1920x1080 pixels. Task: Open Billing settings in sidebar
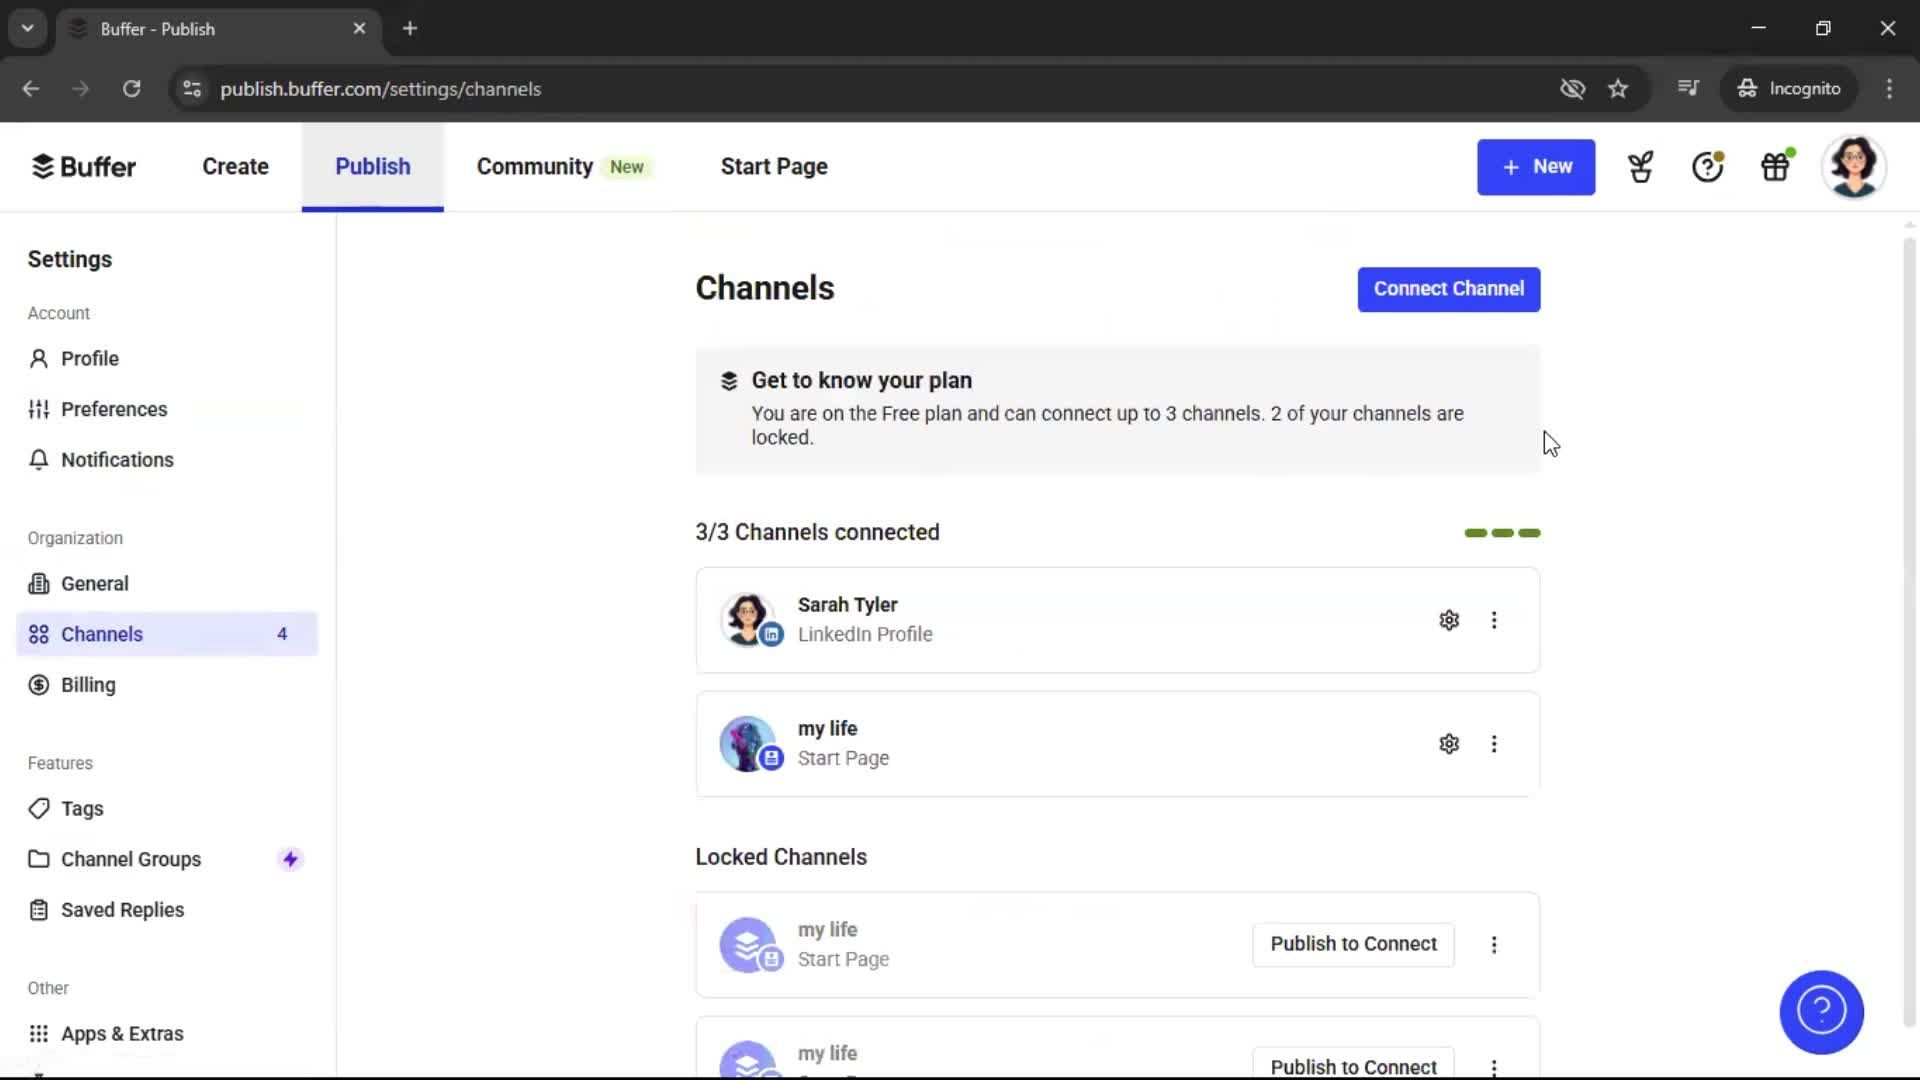pyautogui.click(x=88, y=685)
